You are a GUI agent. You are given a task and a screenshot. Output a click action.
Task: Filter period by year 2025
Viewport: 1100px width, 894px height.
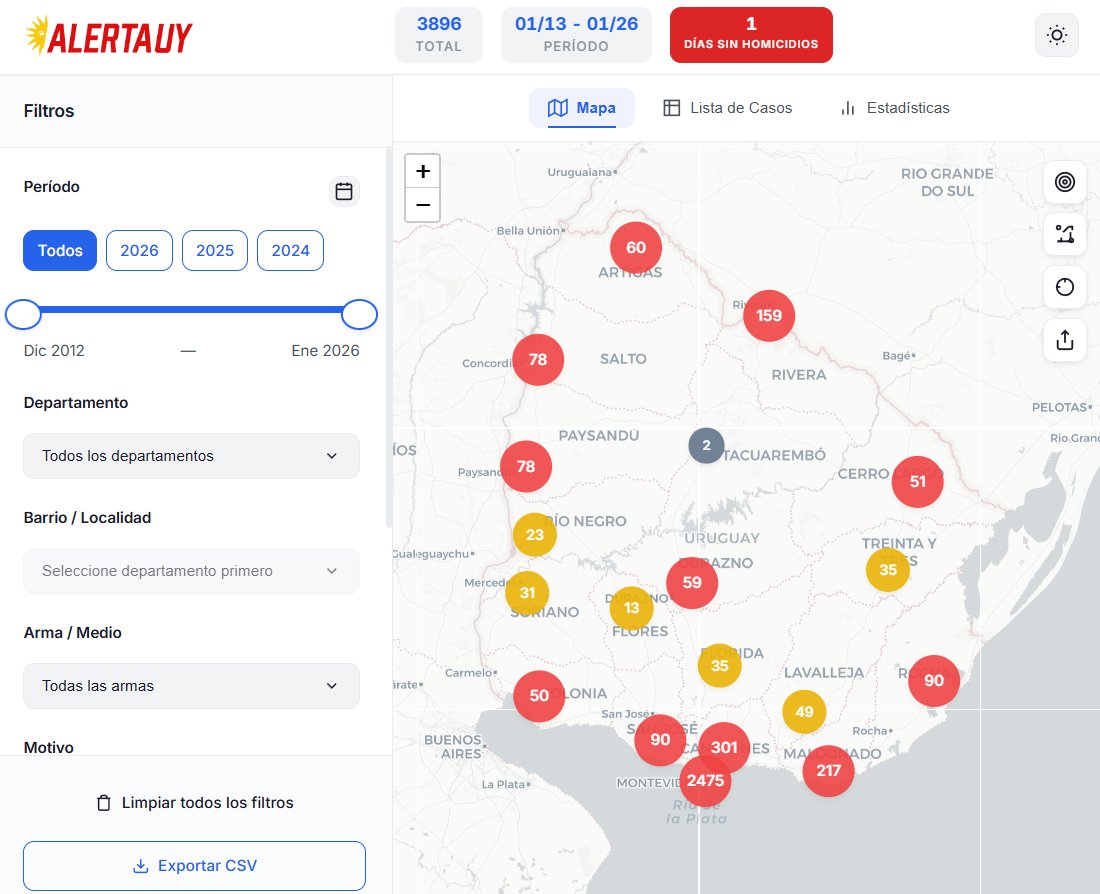(x=215, y=251)
